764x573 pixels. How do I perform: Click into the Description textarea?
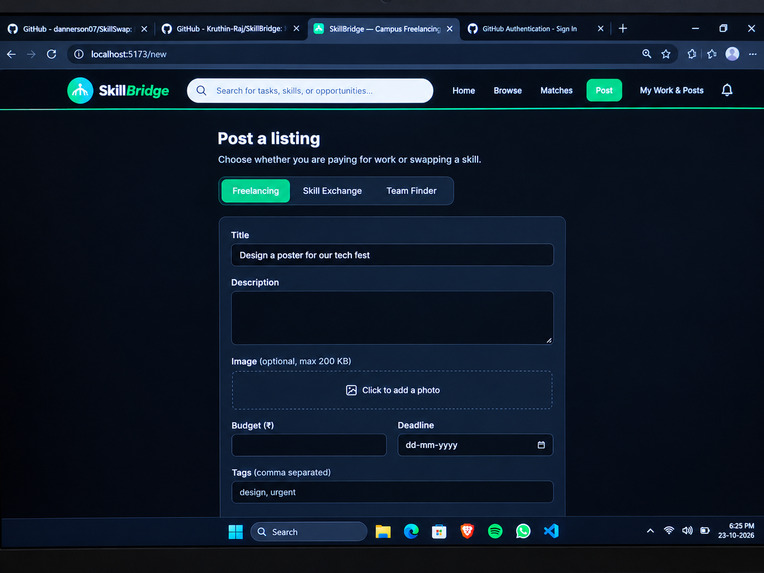click(392, 318)
